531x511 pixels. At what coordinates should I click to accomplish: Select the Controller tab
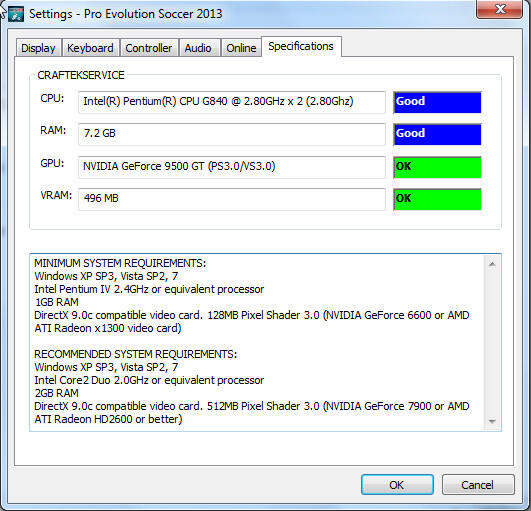(149, 48)
